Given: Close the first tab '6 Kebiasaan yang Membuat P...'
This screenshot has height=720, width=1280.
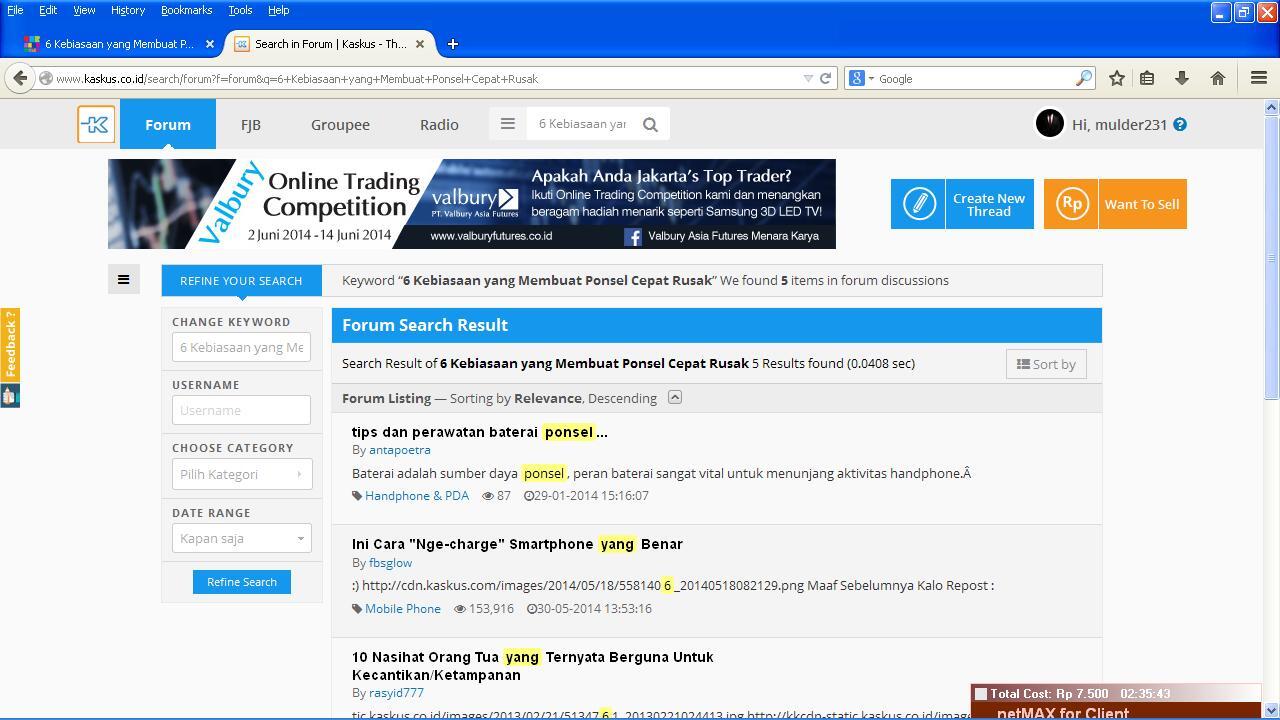Looking at the screenshot, I should 209,44.
